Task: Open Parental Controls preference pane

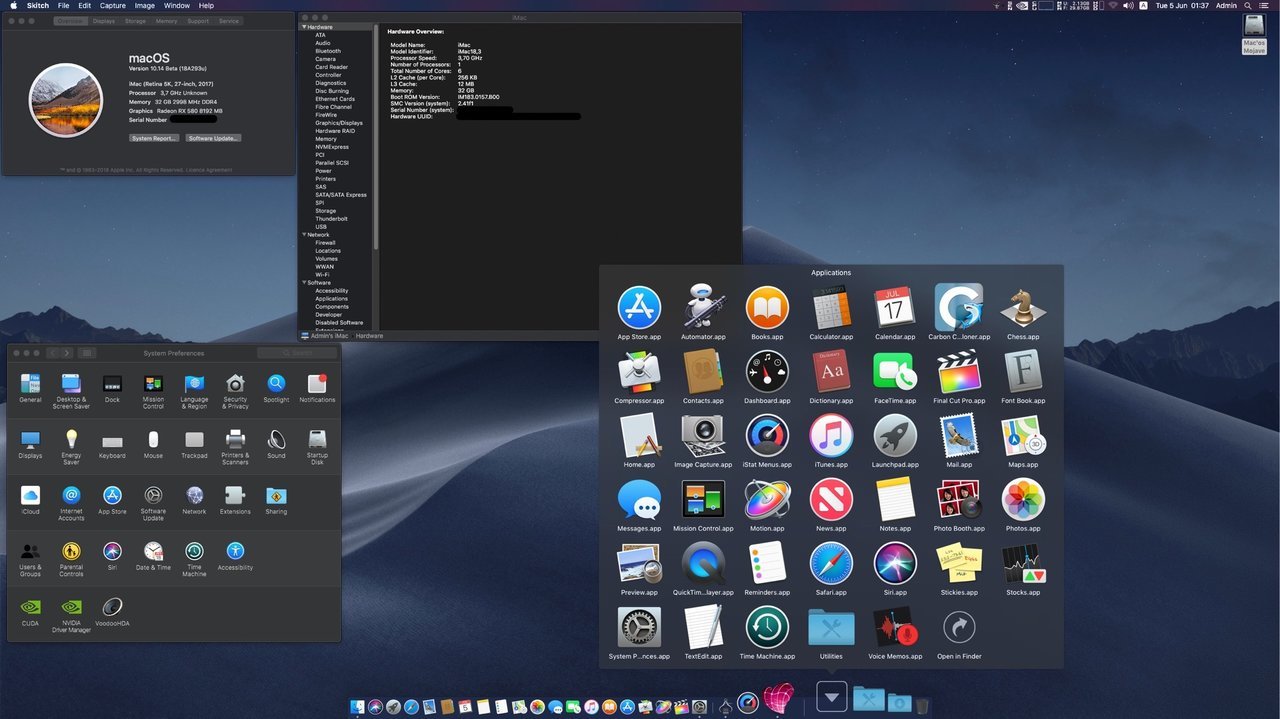Action: point(71,559)
